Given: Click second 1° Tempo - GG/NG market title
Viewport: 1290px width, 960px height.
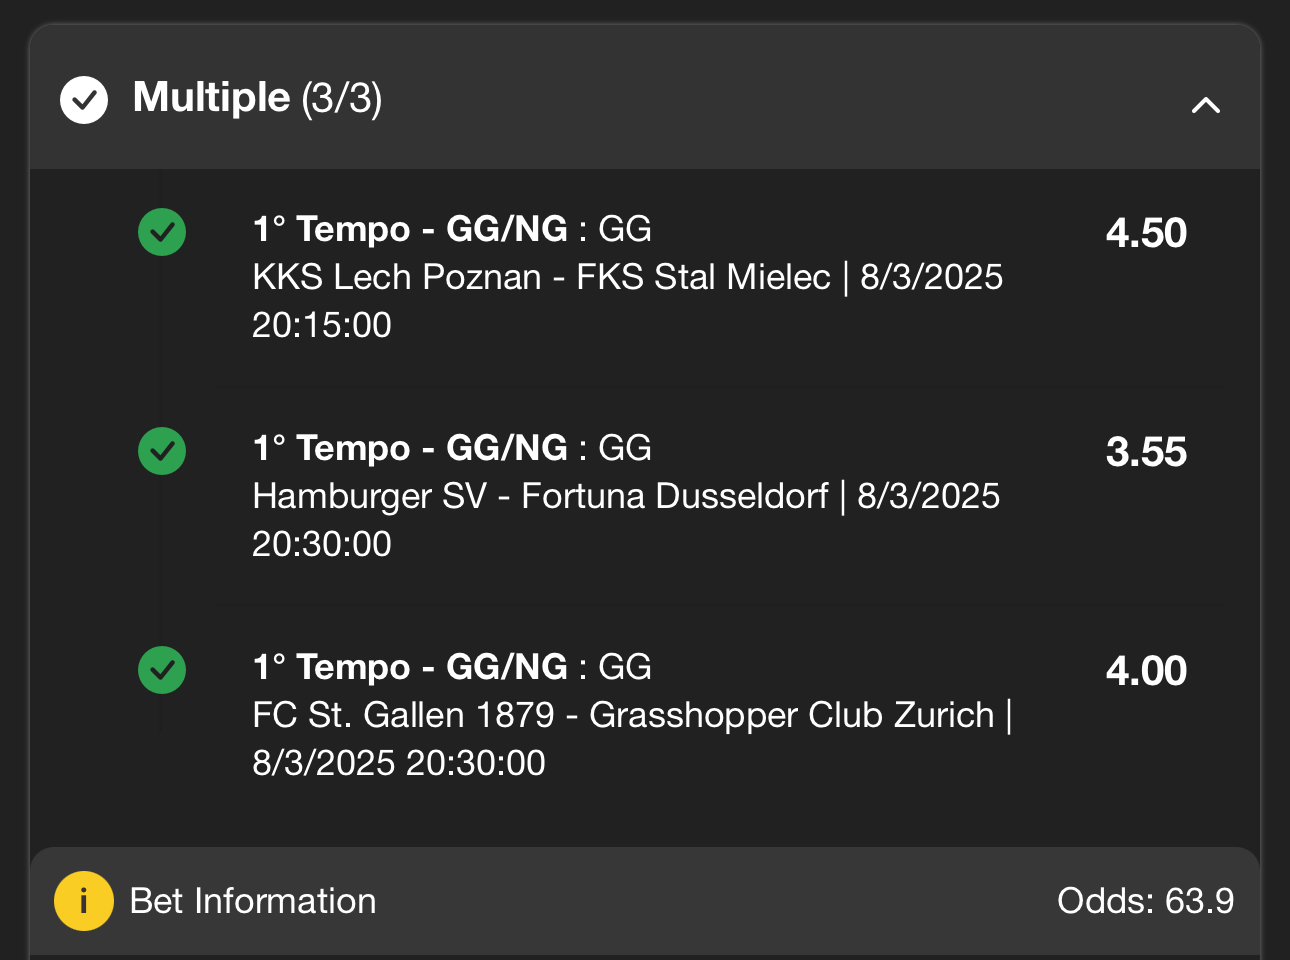Looking at the screenshot, I should (x=410, y=448).
